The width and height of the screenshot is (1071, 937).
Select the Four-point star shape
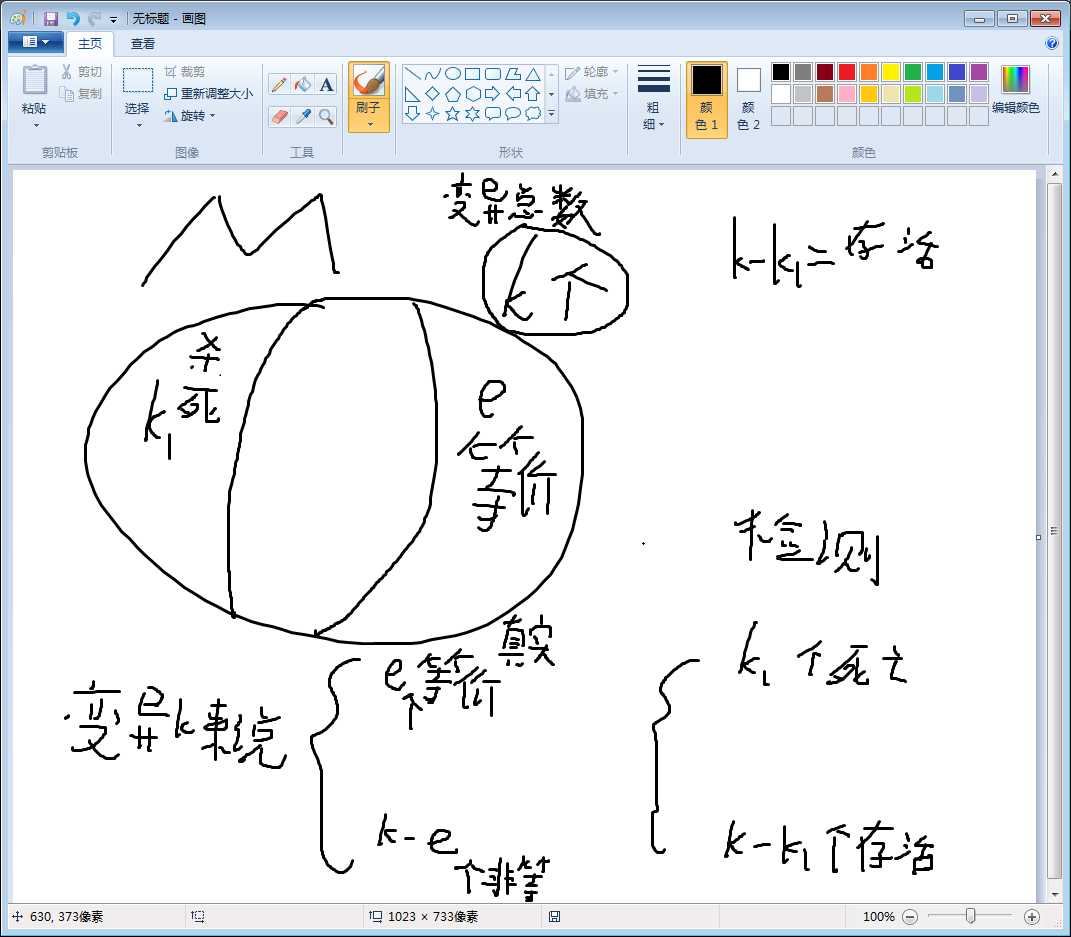tap(432, 114)
